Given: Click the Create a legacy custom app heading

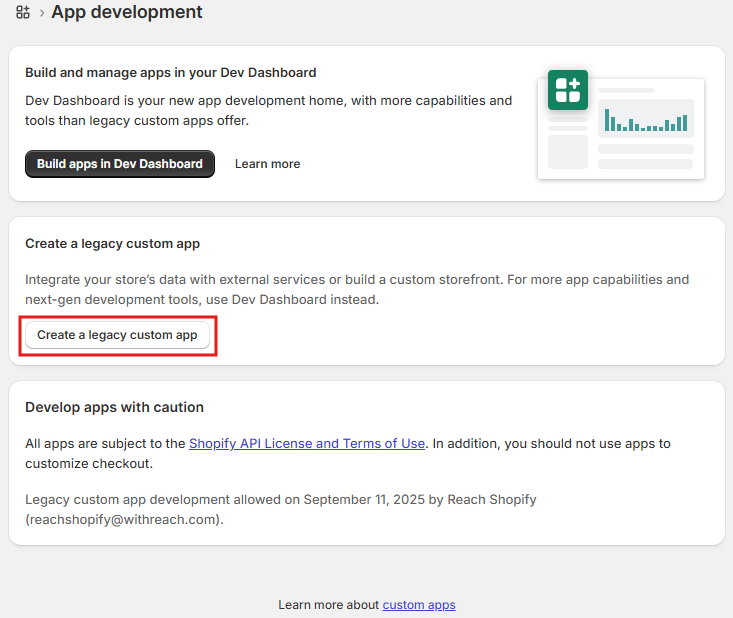Looking at the screenshot, I should 113,244.
